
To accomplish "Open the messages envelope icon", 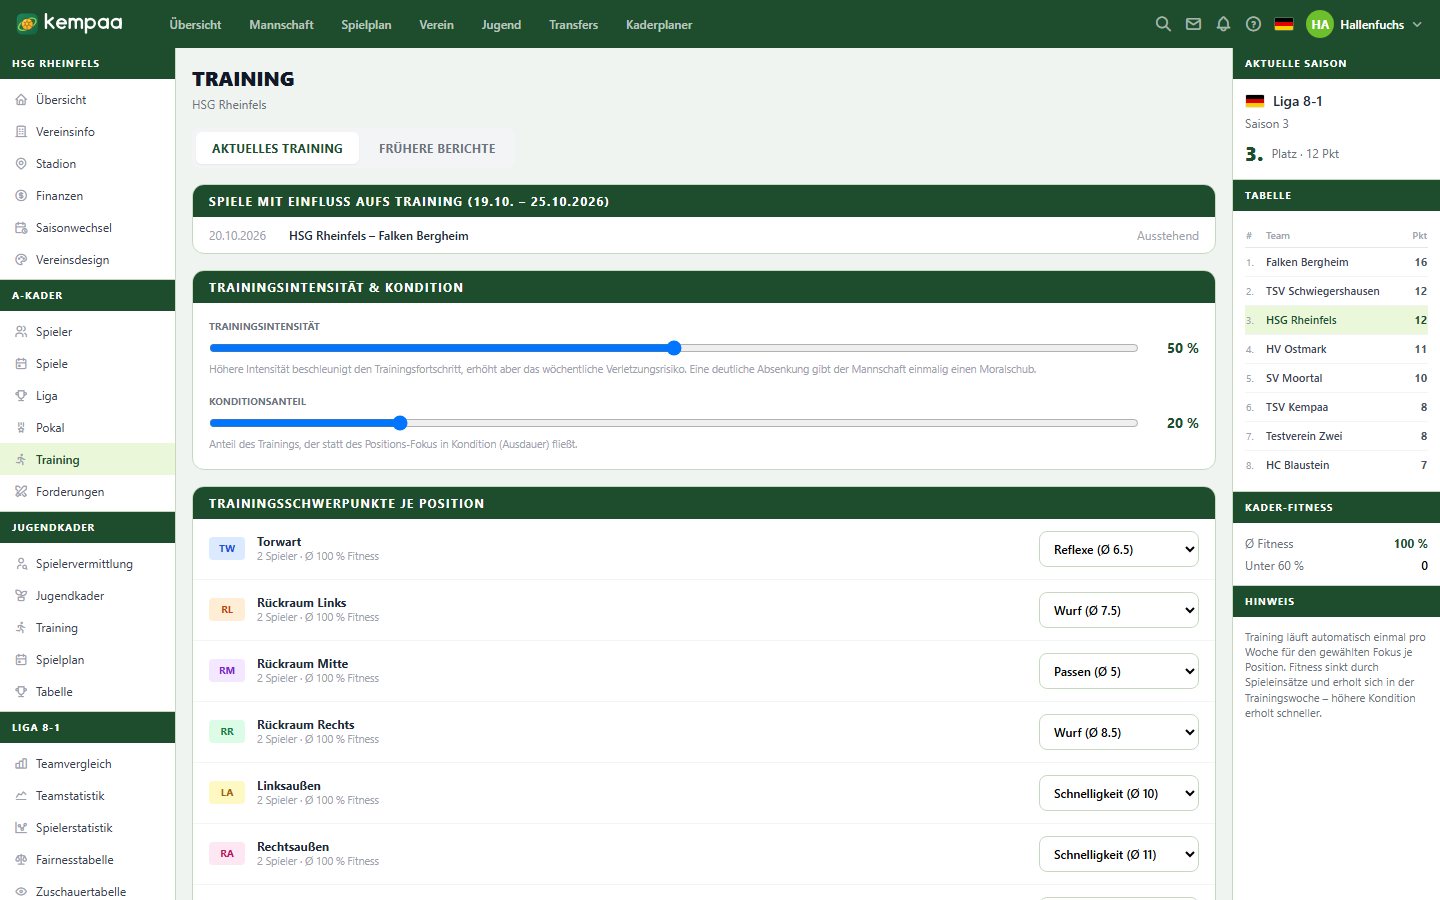I will tap(1193, 24).
